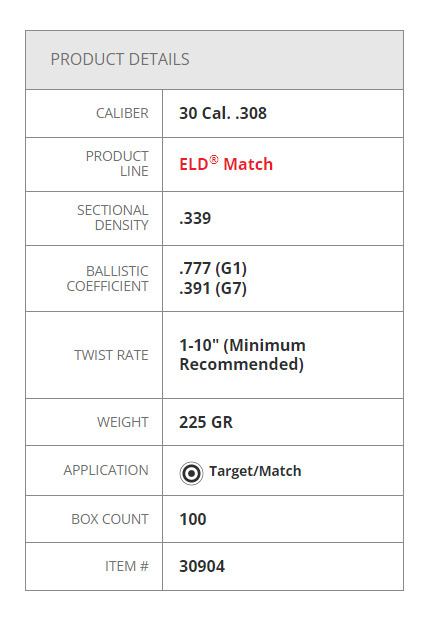Screen dimensions: 439x618
Task: Click the Target/Match application text
Action: (x=255, y=471)
